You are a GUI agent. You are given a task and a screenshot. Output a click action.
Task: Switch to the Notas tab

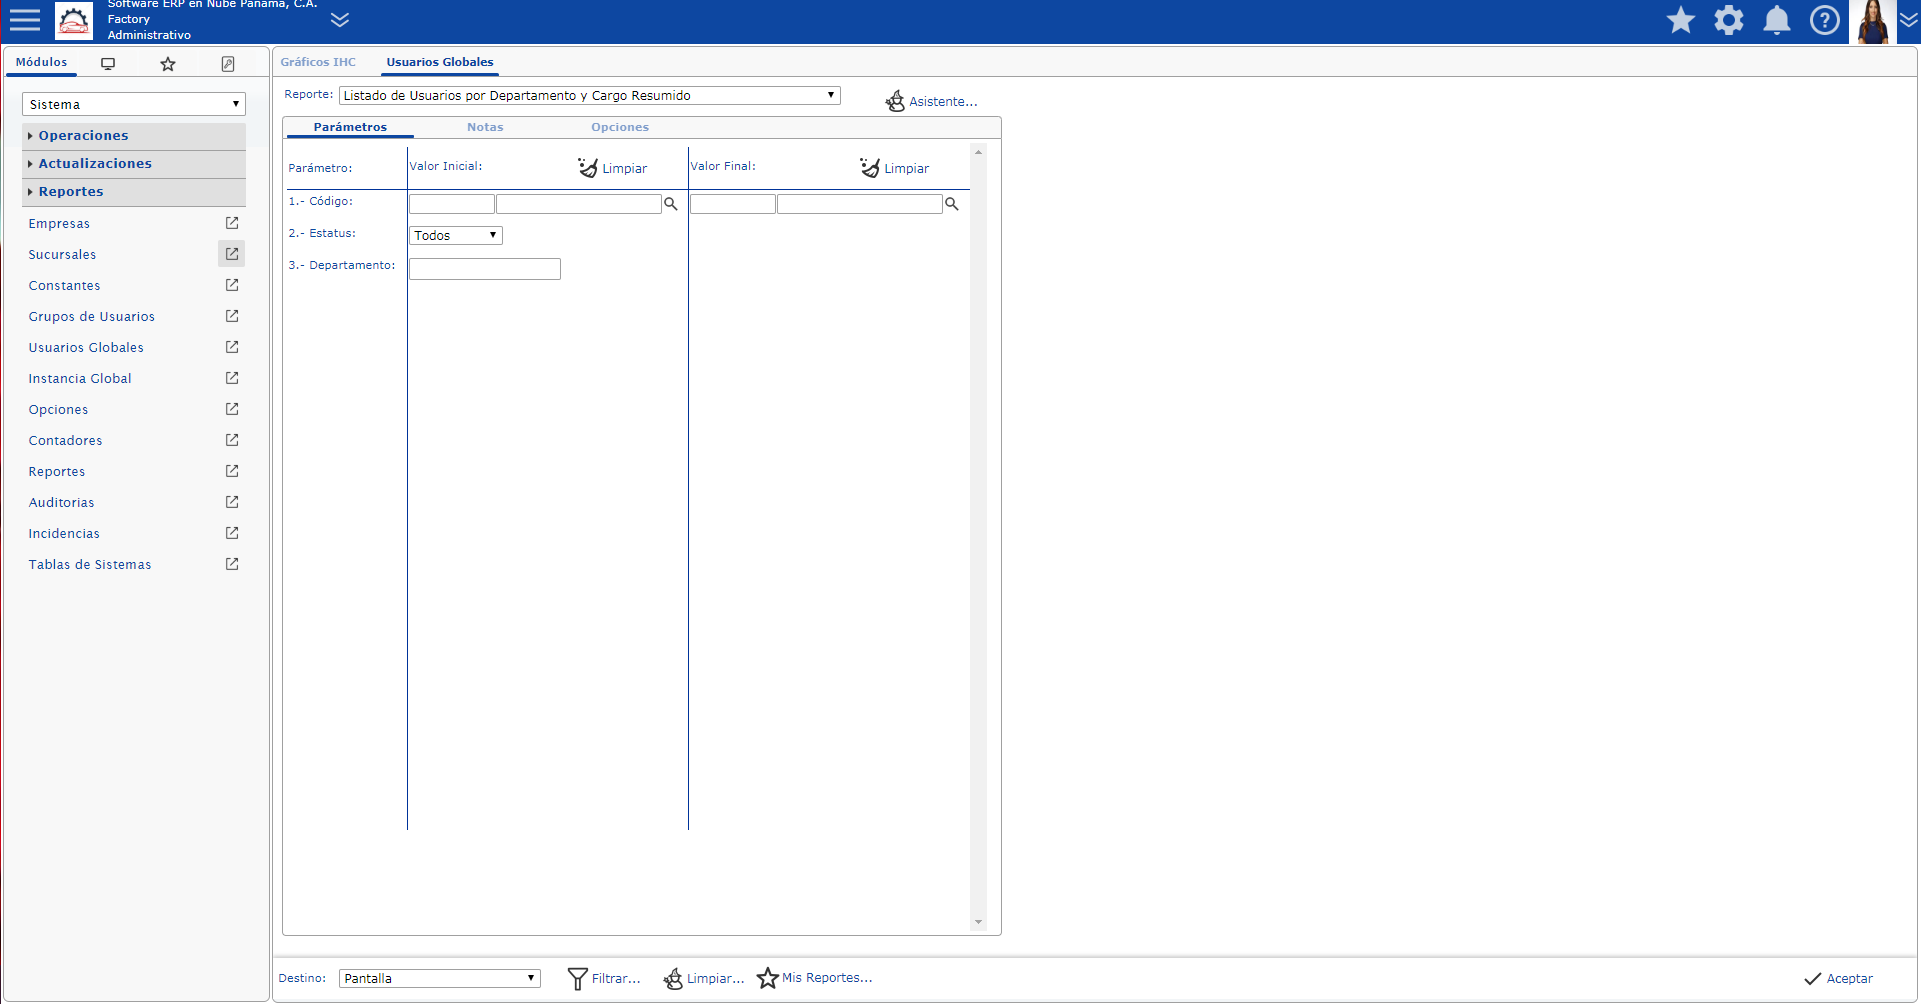(x=485, y=127)
